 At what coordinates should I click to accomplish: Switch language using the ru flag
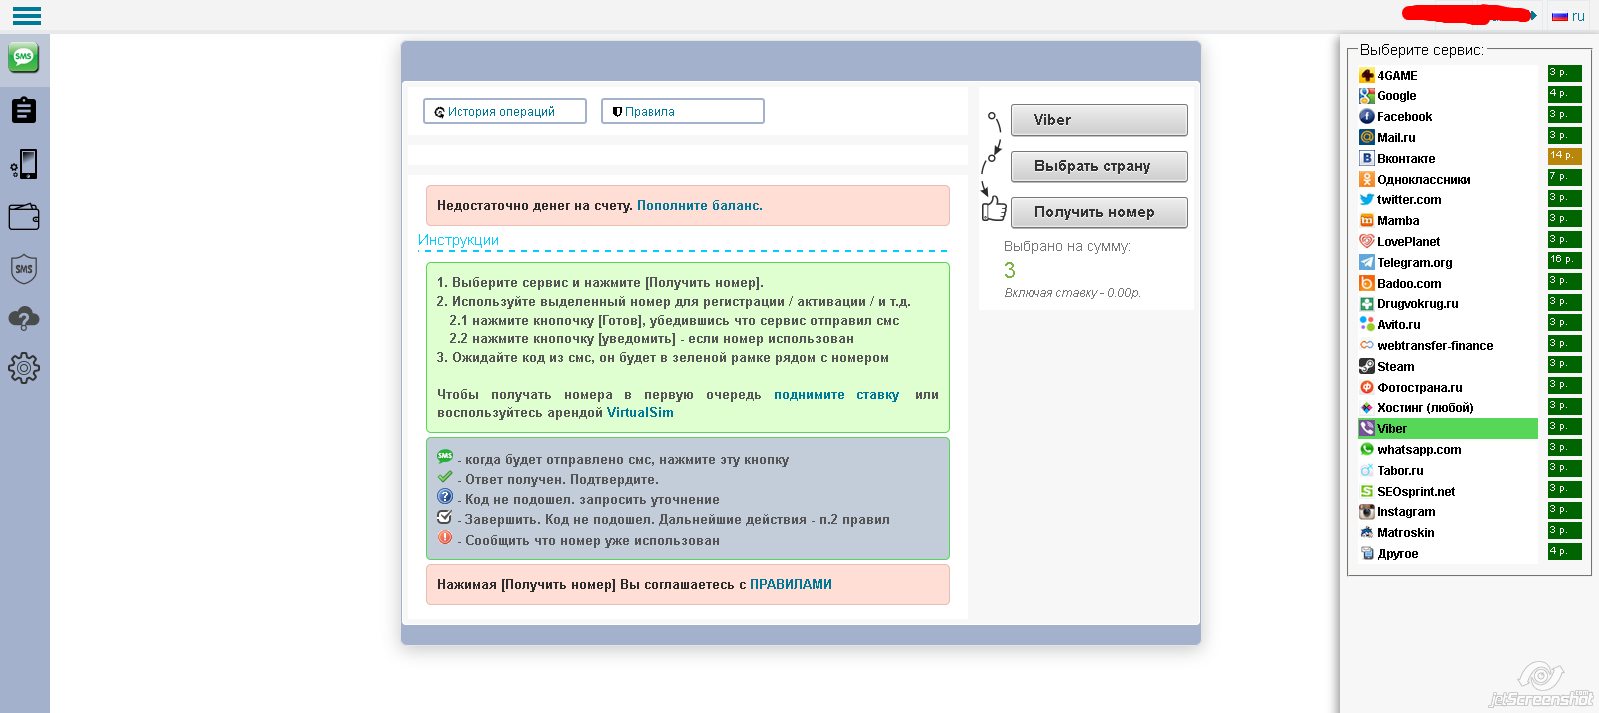pyautogui.click(x=1559, y=16)
